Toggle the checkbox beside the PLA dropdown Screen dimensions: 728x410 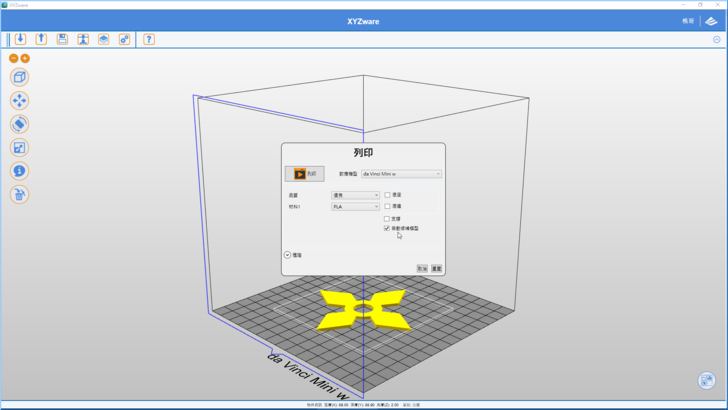[387, 206]
